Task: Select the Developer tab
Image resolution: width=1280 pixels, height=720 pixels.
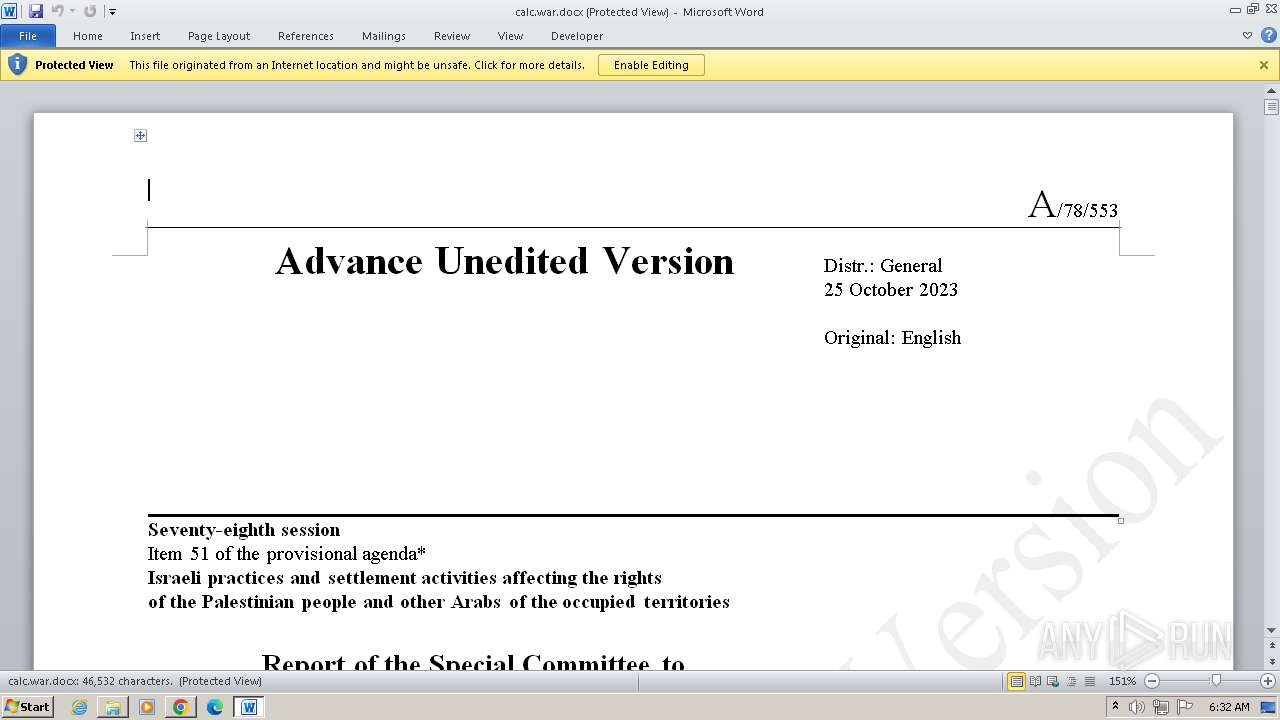Action: coord(577,36)
